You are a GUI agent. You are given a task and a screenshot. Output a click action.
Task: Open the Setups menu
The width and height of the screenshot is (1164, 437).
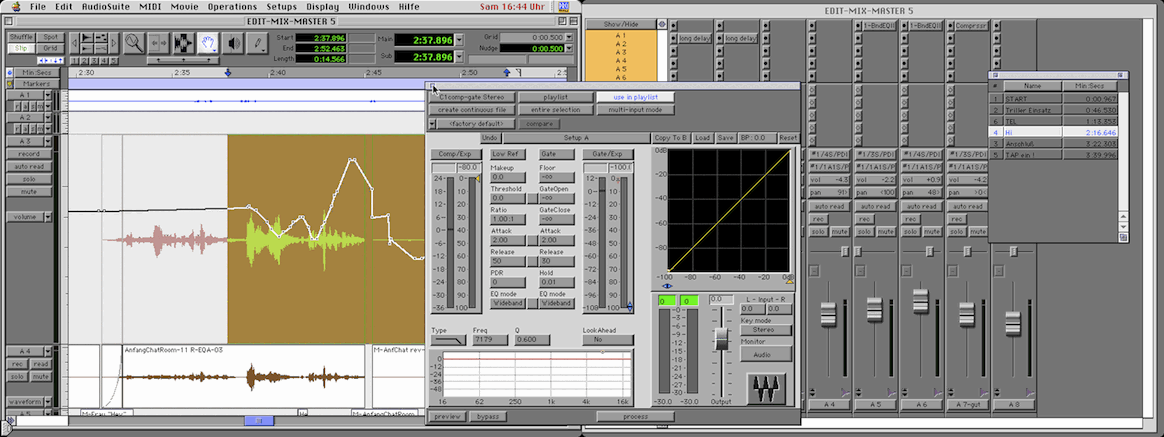[281, 7]
